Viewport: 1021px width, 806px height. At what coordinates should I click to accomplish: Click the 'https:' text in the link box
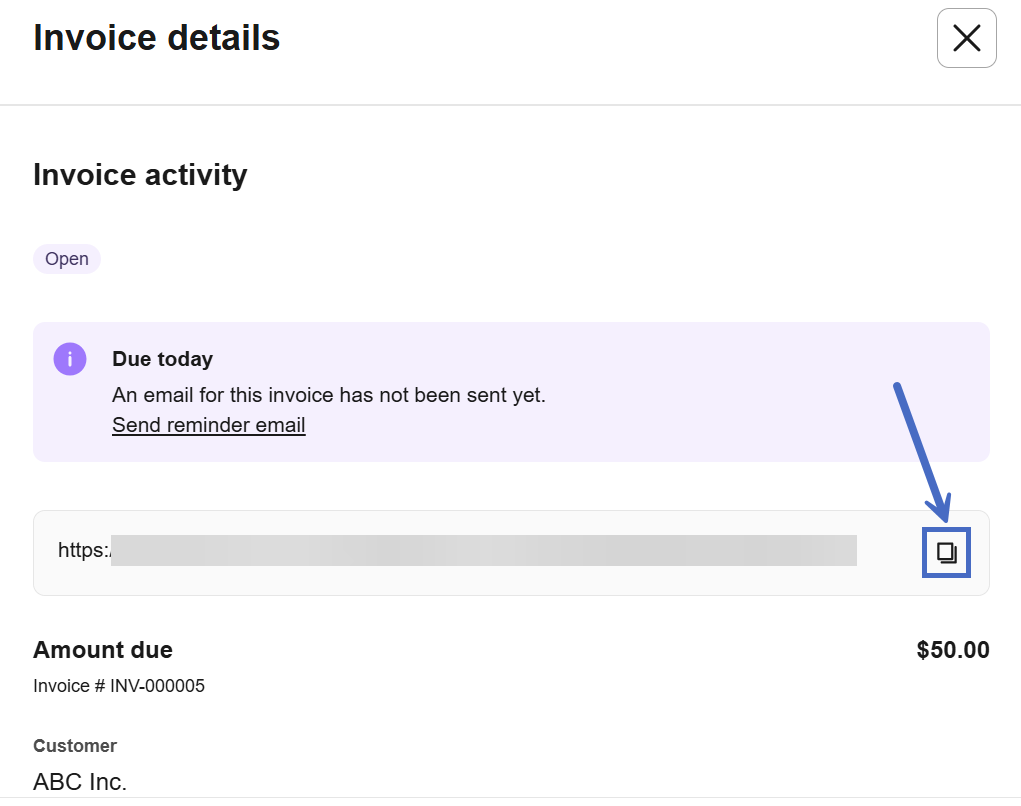tap(83, 550)
